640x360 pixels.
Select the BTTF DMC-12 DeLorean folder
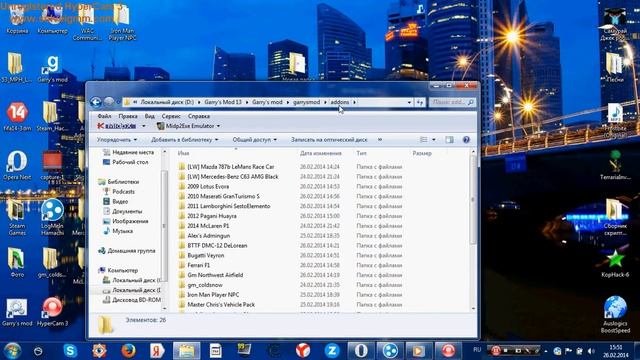pos(217,245)
